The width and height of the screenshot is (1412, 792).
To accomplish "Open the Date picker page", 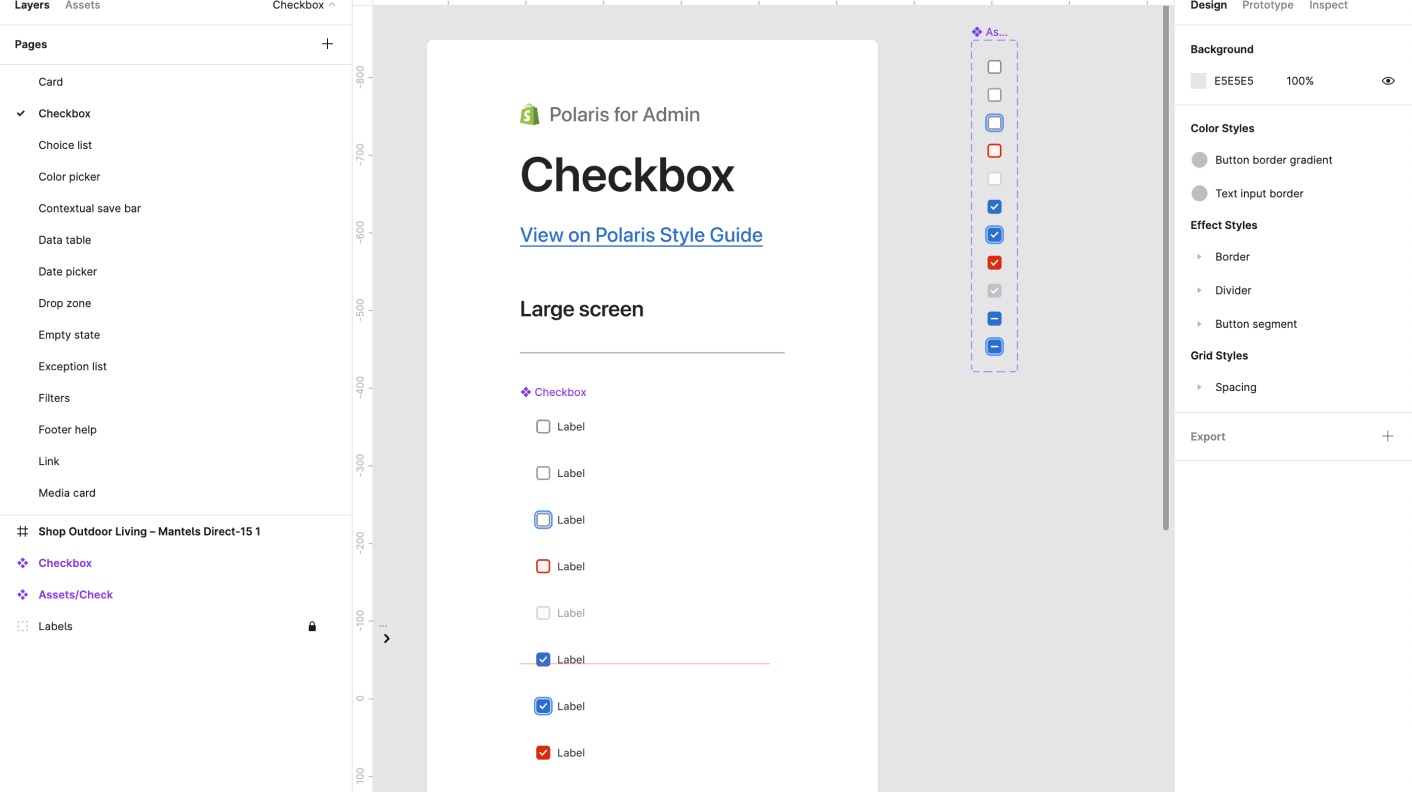I will 67,272.
